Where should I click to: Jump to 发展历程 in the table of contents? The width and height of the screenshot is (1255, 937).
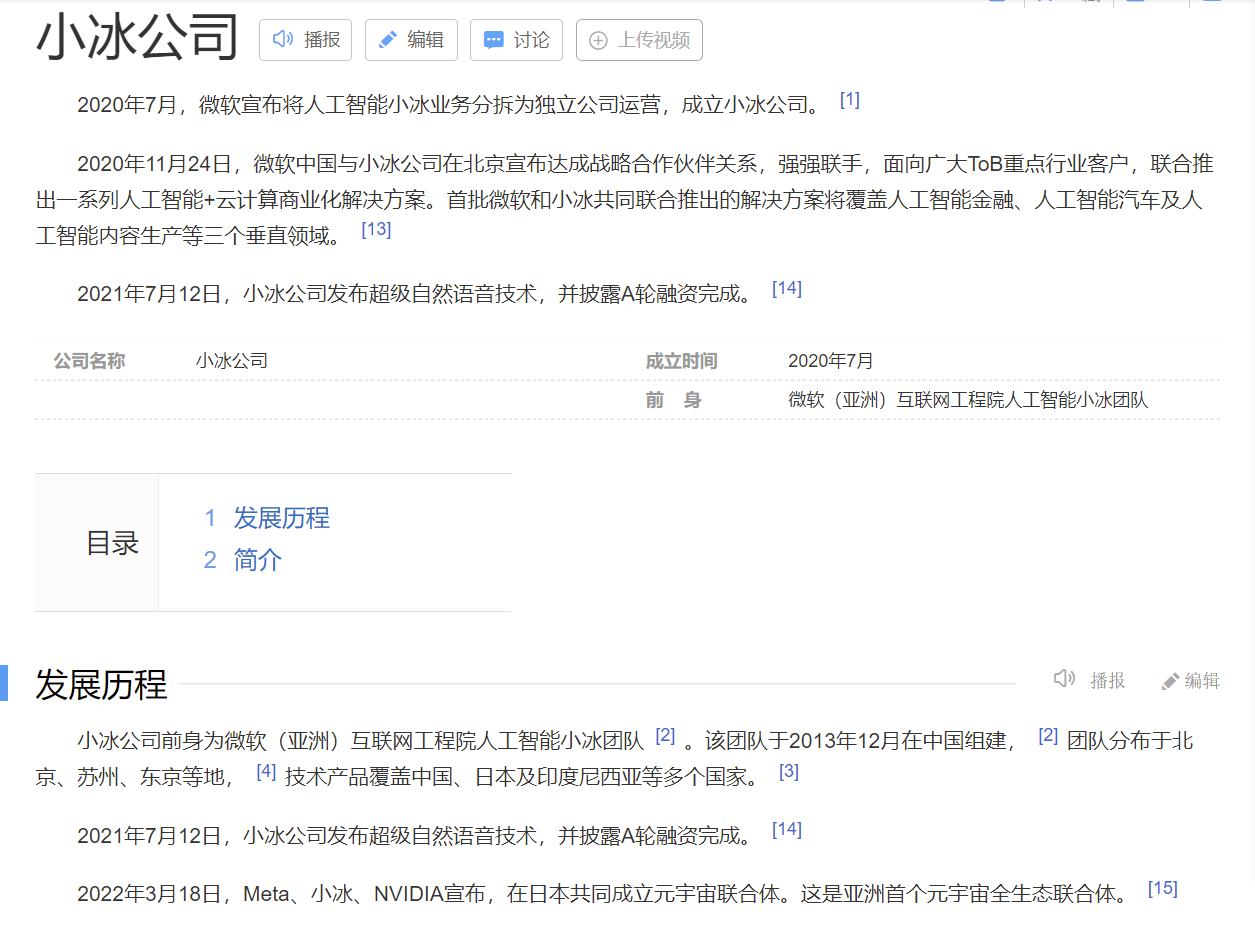click(281, 518)
